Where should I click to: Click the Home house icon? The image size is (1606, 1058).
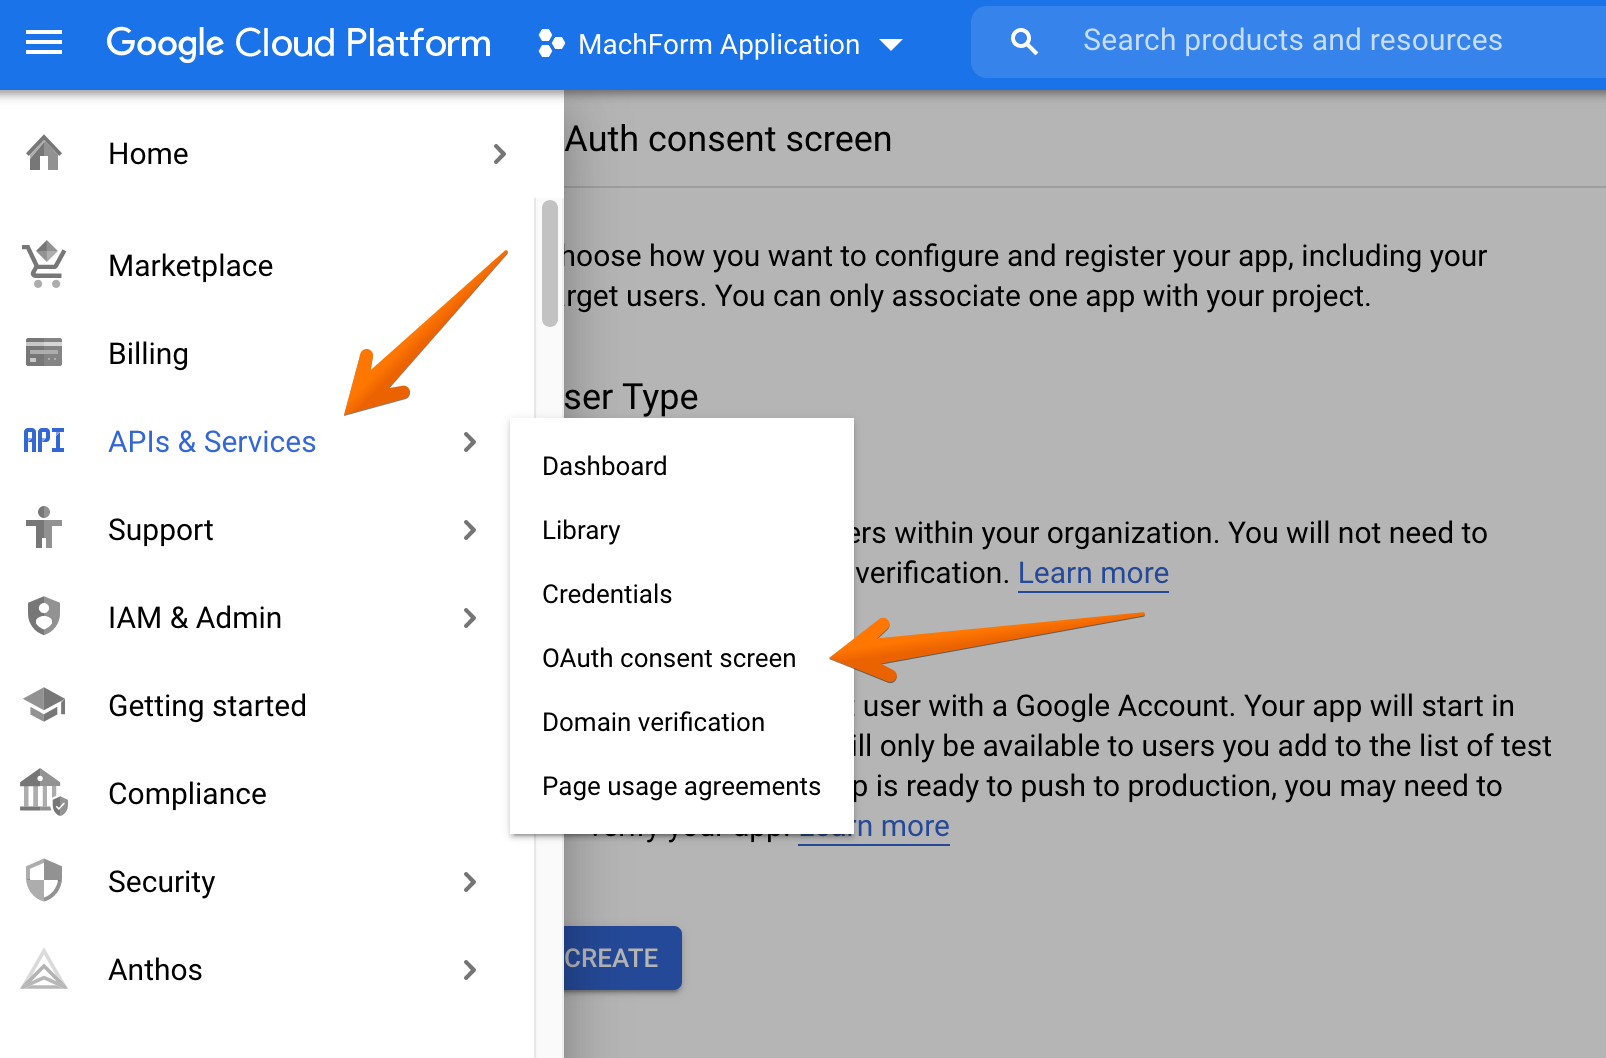click(x=44, y=154)
